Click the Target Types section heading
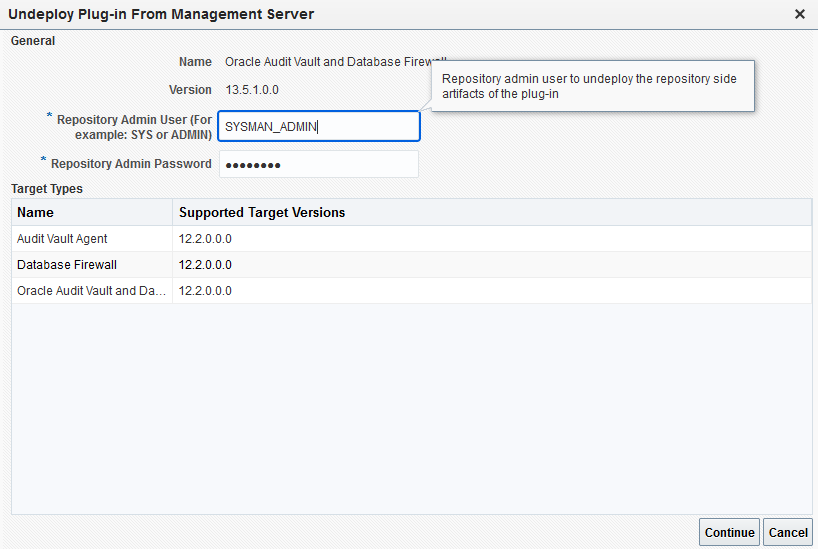818x549 pixels. pos(47,188)
